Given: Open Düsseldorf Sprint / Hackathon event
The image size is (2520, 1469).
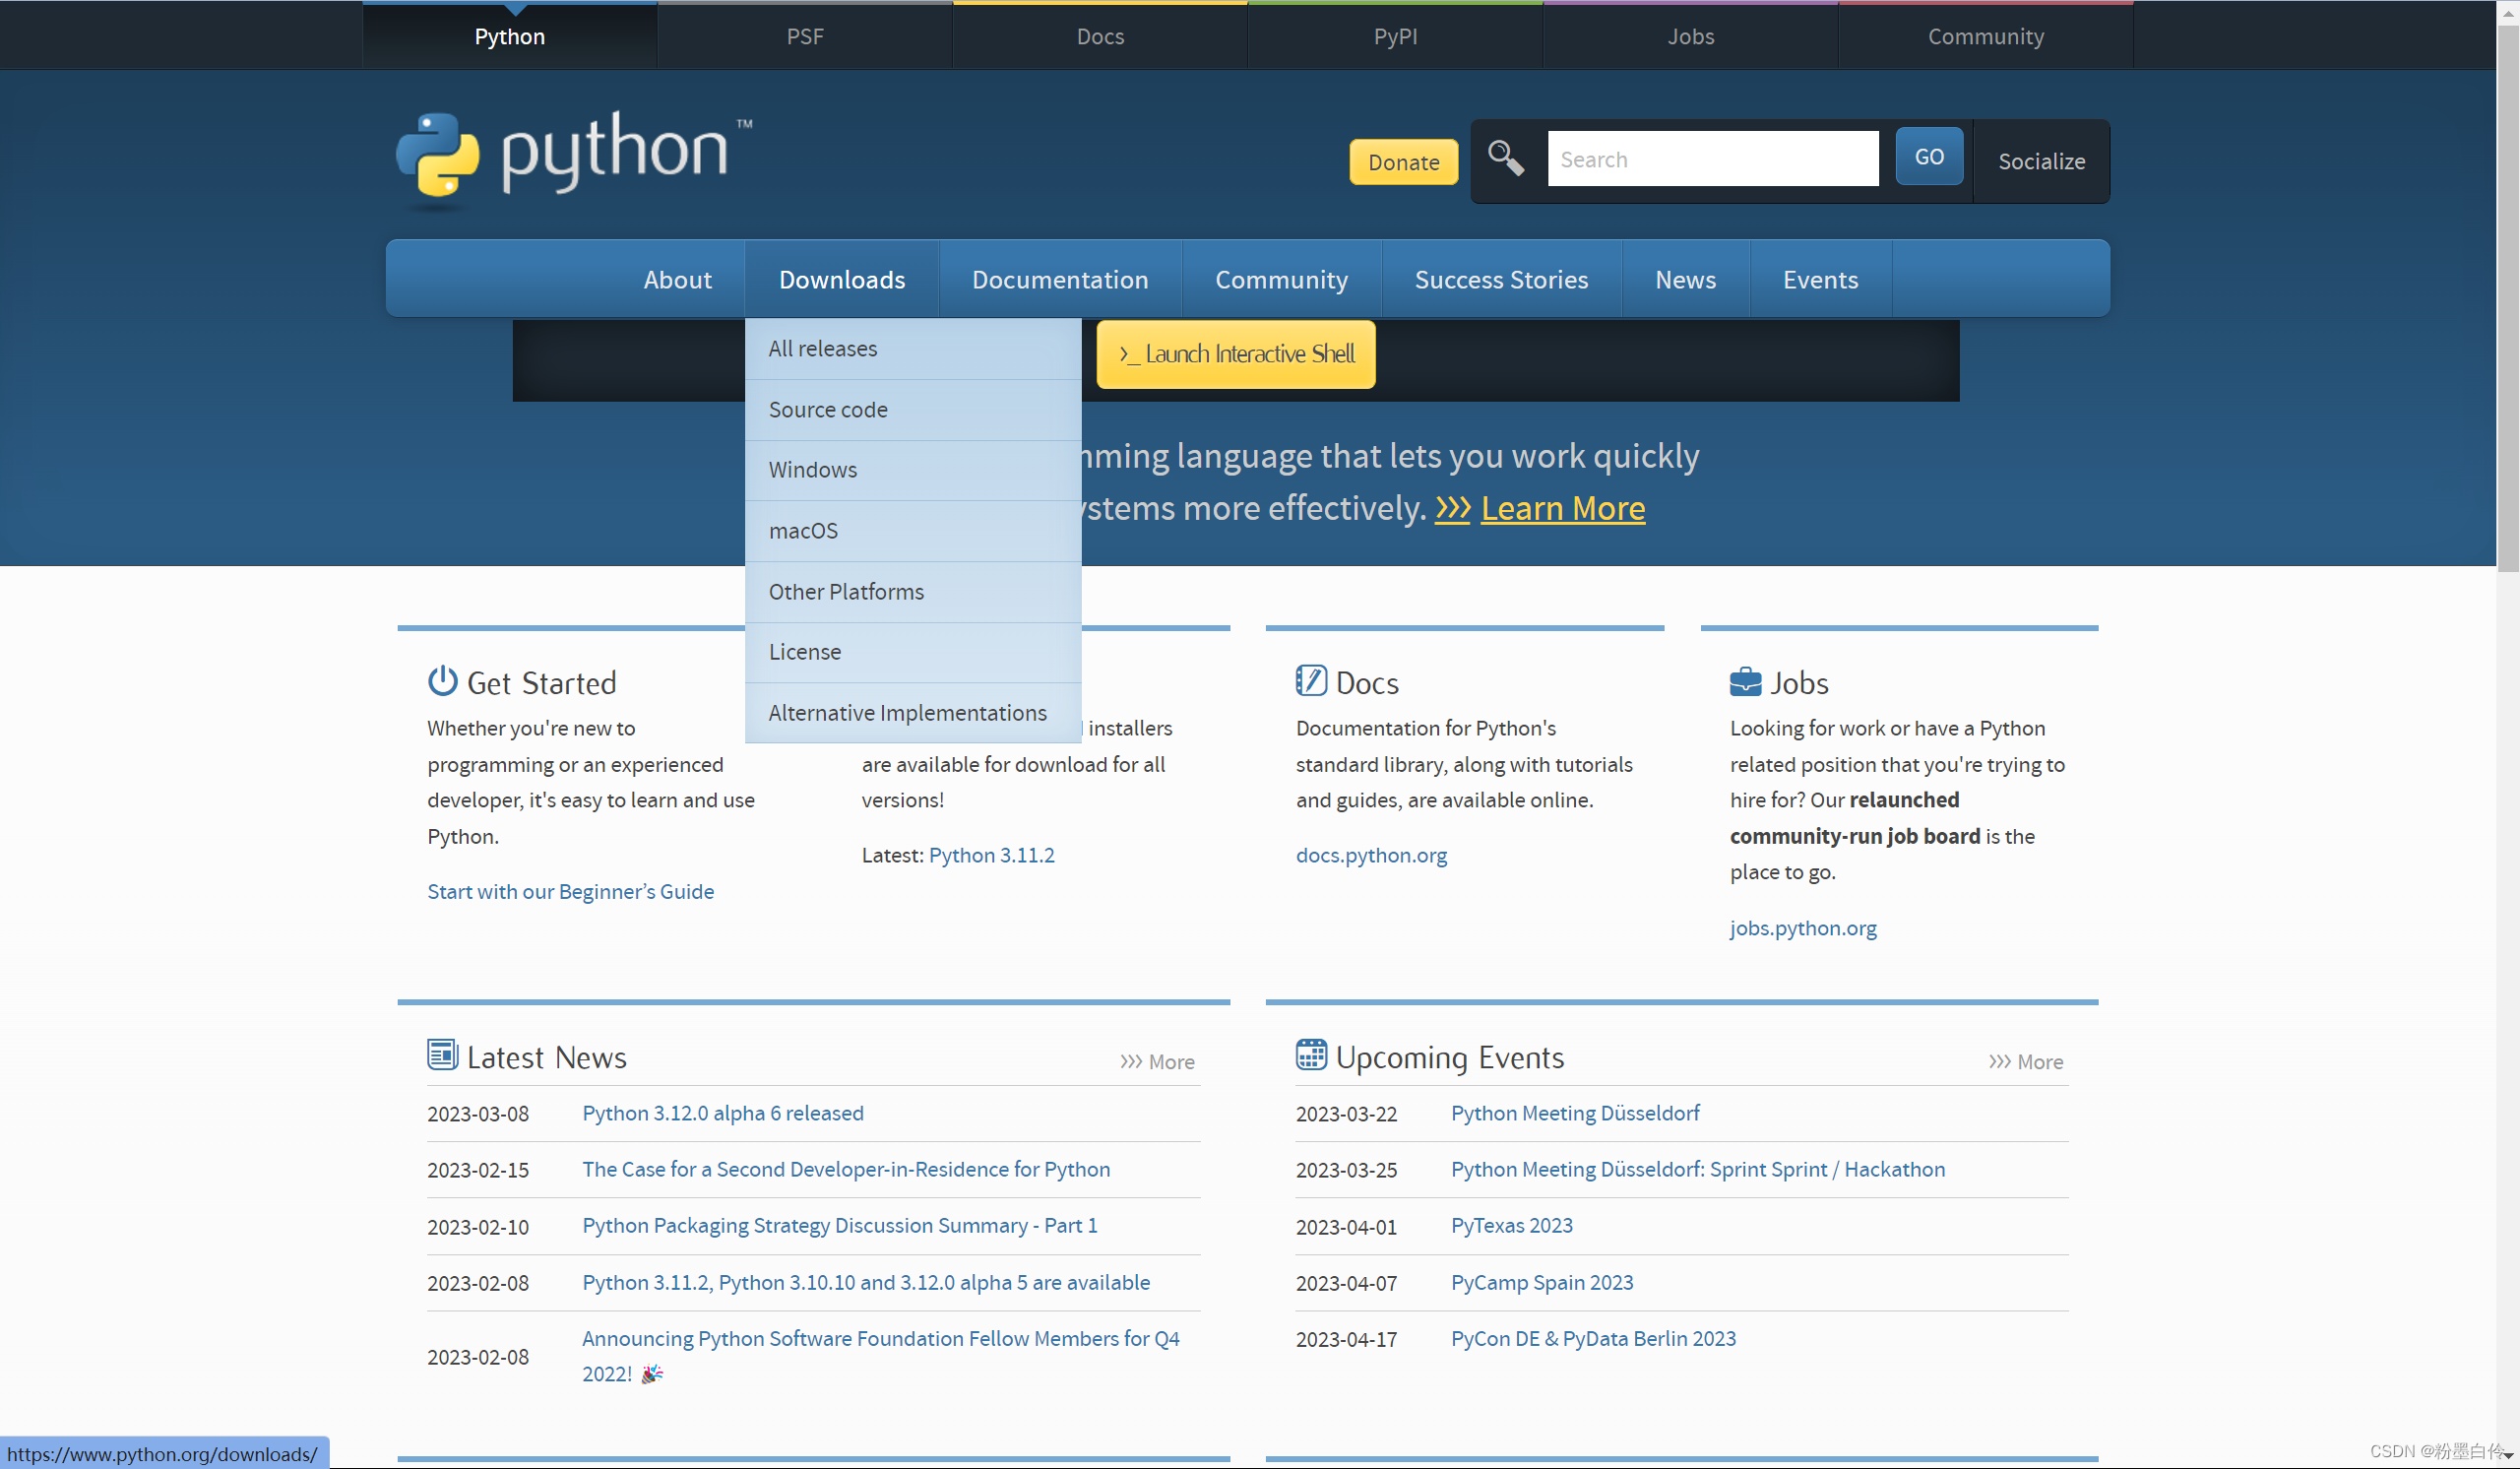Looking at the screenshot, I should (x=1698, y=1169).
